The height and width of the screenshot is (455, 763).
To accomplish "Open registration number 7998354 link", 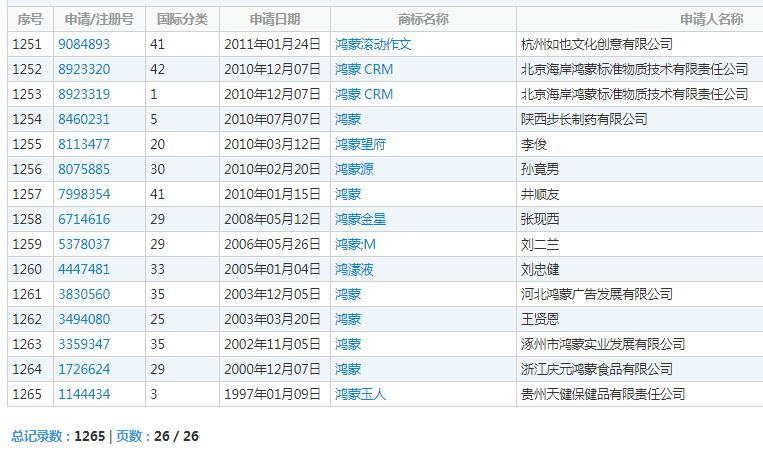I will click(84, 194).
